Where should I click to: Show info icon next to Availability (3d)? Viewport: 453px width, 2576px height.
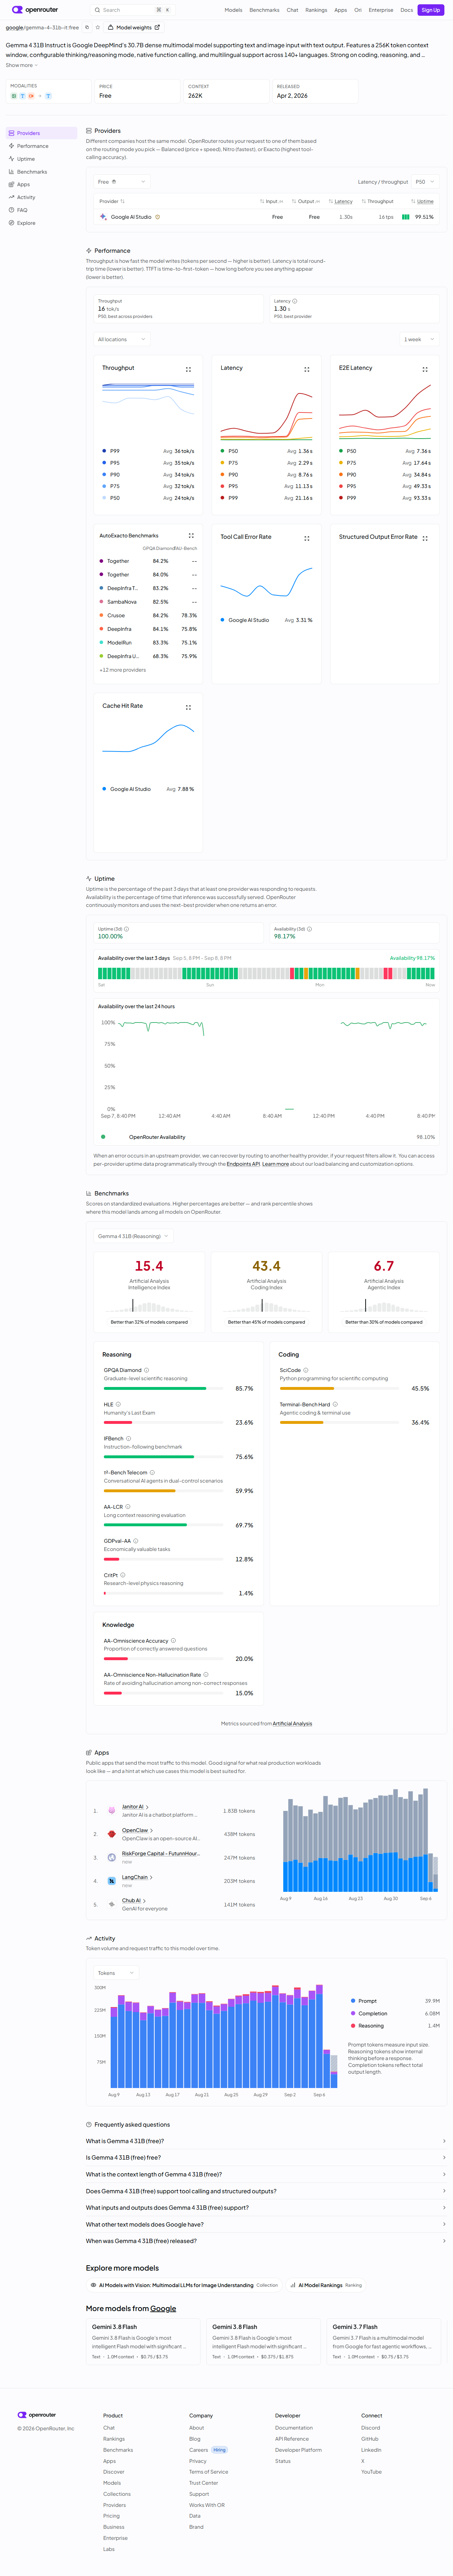tap(310, 929)
